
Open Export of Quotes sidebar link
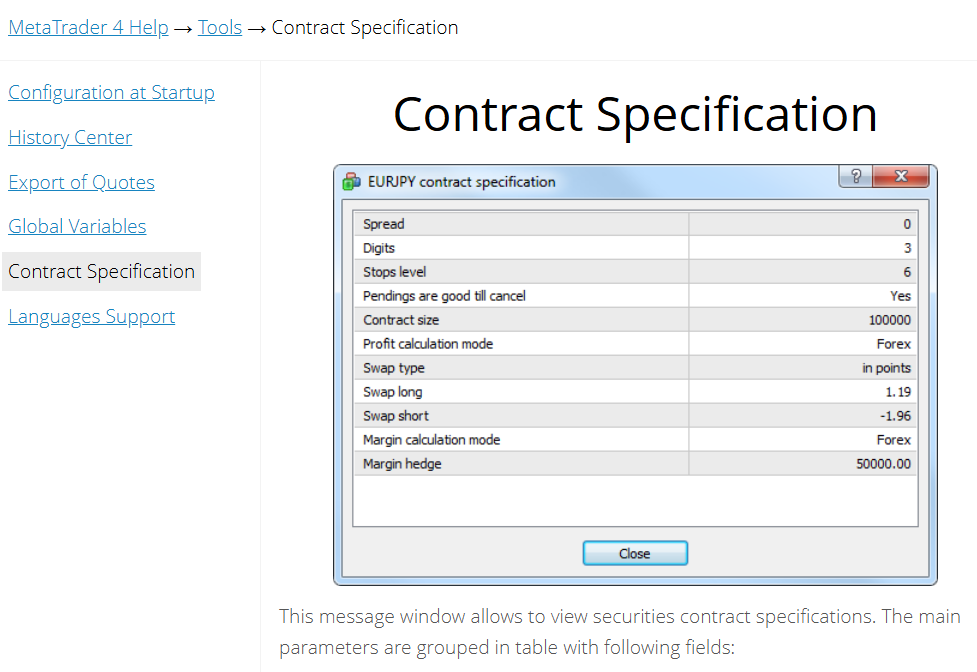pyautogui.click(x=81, y=183)
